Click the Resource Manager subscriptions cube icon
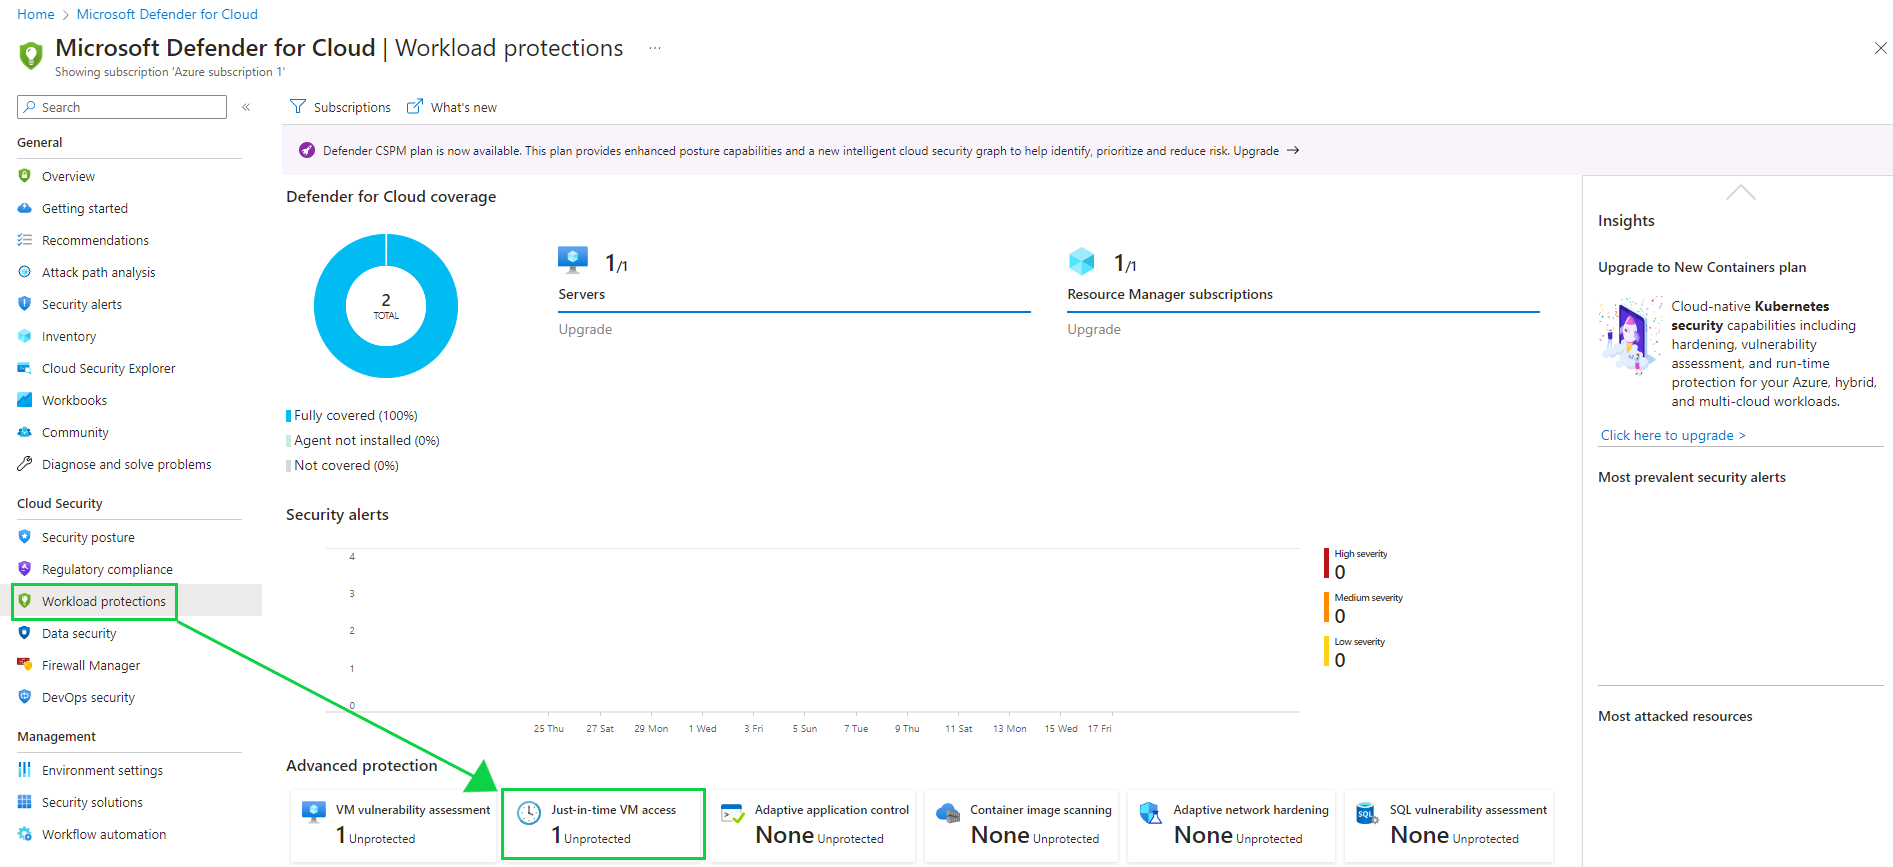 1082,261
